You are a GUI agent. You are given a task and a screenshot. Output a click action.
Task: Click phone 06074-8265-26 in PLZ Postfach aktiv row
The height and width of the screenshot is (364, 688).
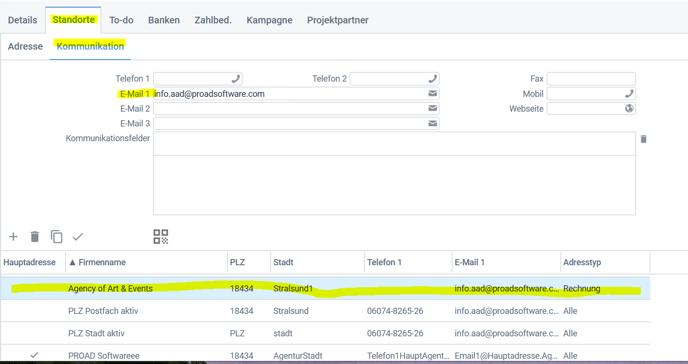[395, 311]
